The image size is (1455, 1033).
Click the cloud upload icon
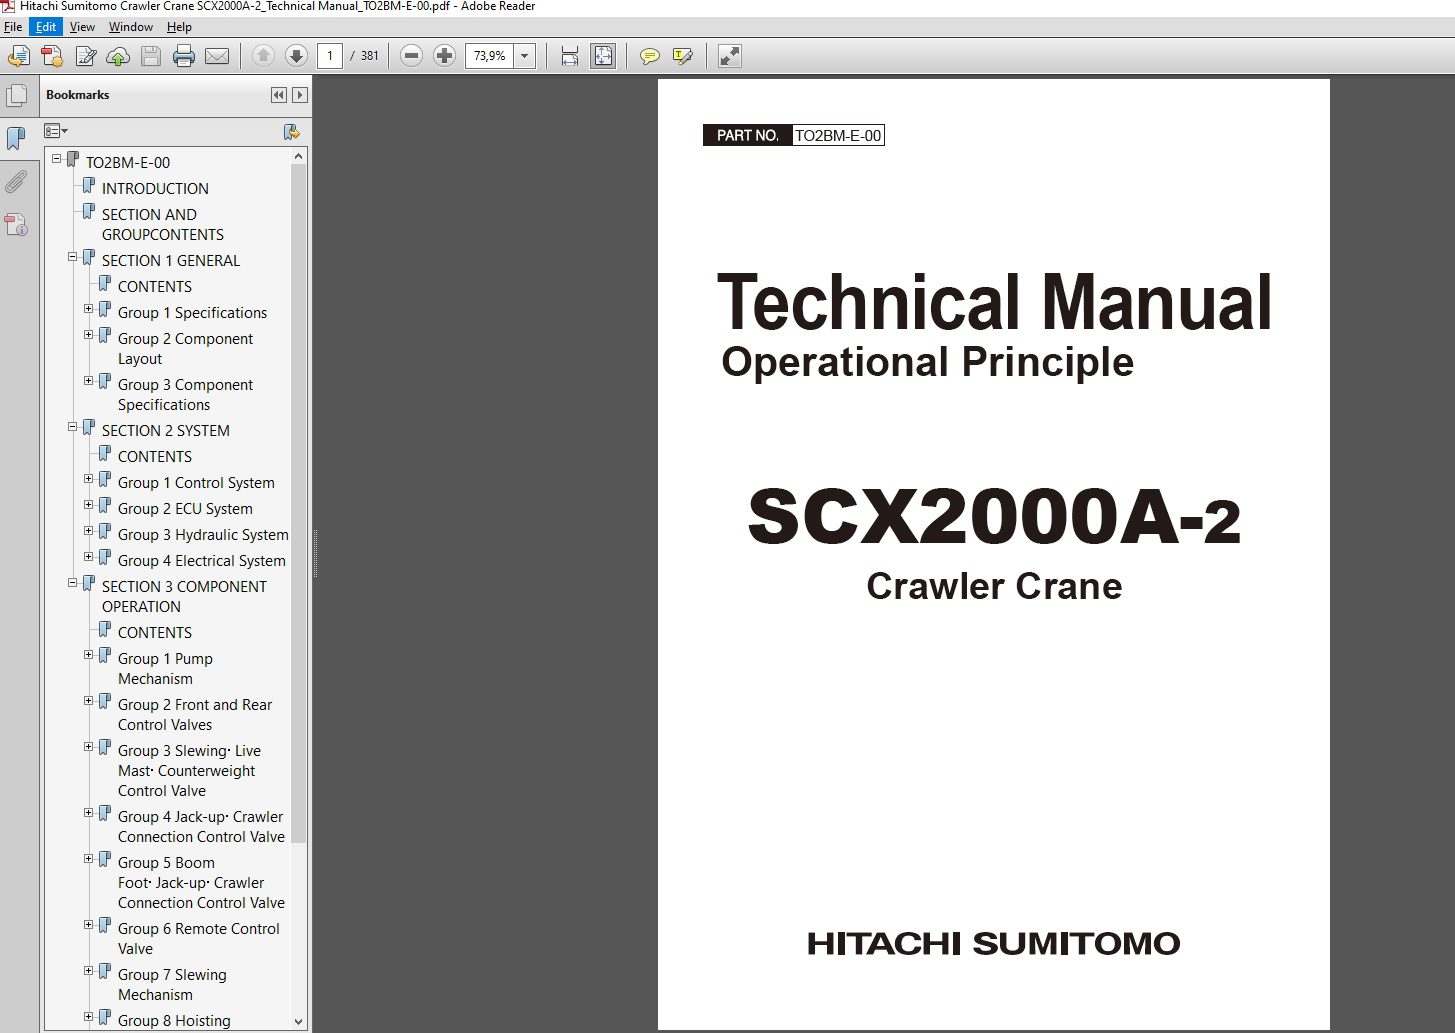(x=118, y=56)
